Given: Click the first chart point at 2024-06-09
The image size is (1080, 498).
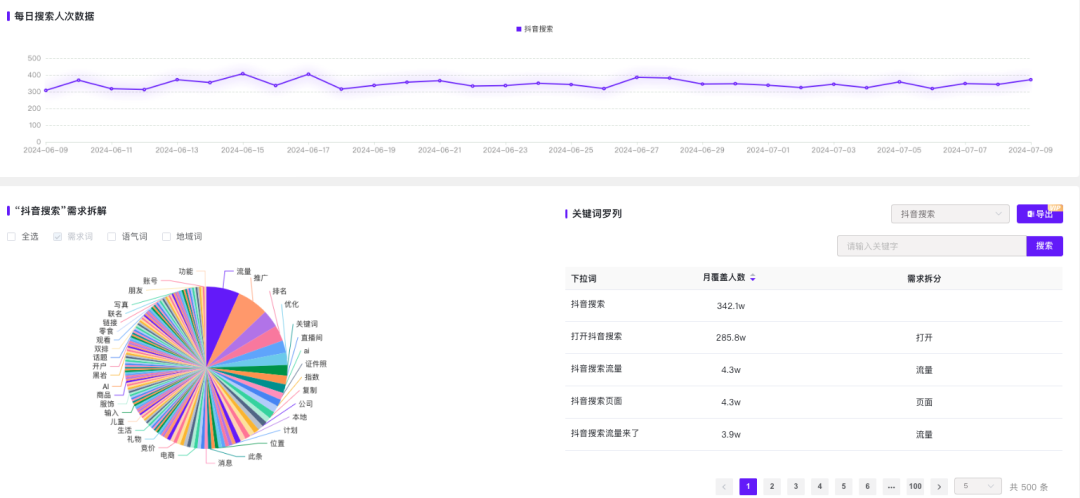Looking at the screenshot, I should coord(45,90).
